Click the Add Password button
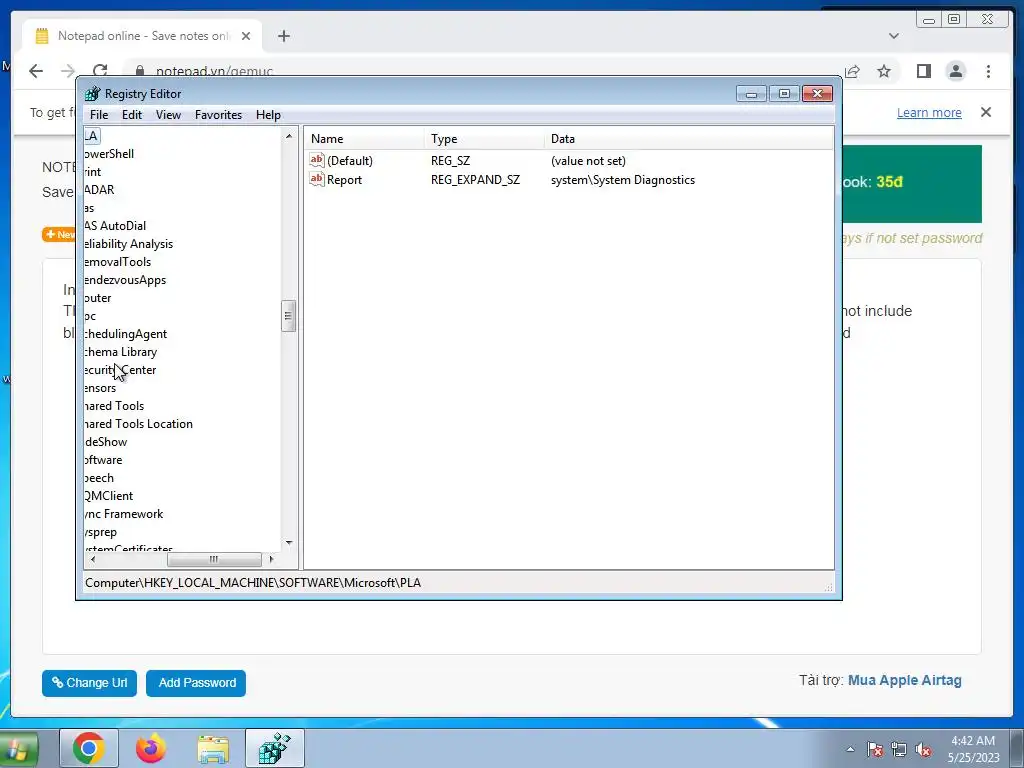This screenshot has width=1024, height=768. tap(196, 683)
